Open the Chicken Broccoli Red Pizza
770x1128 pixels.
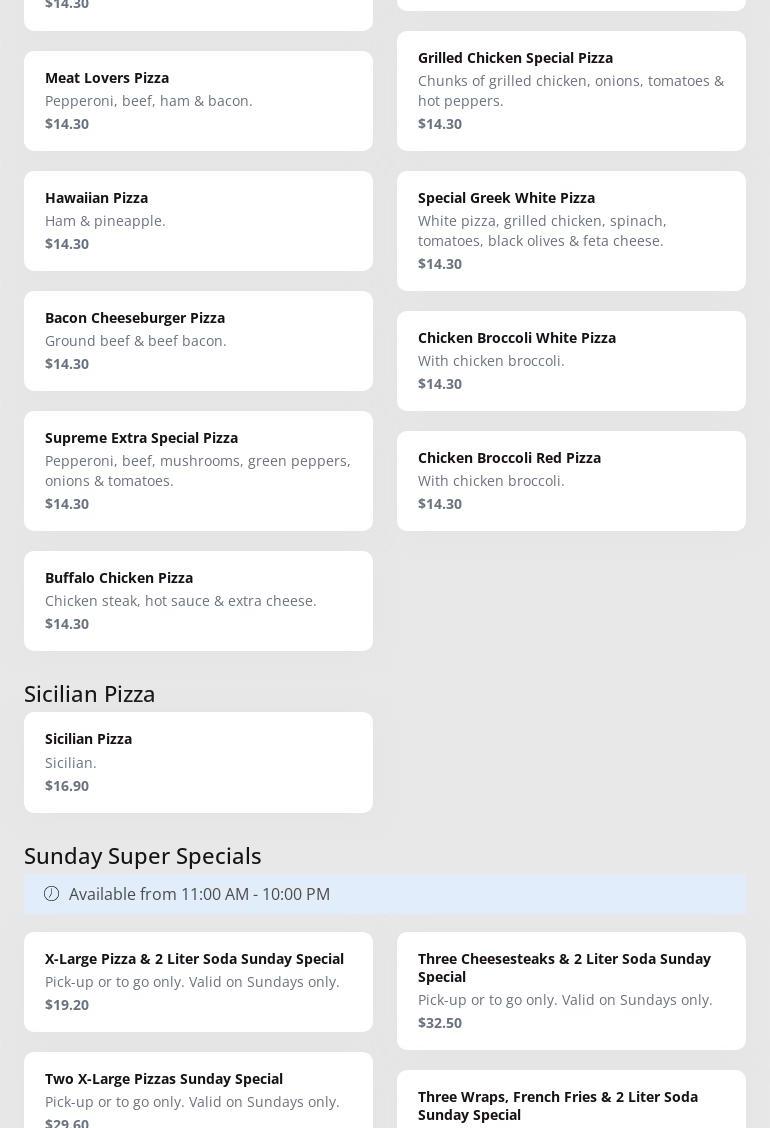pos(571,480)
